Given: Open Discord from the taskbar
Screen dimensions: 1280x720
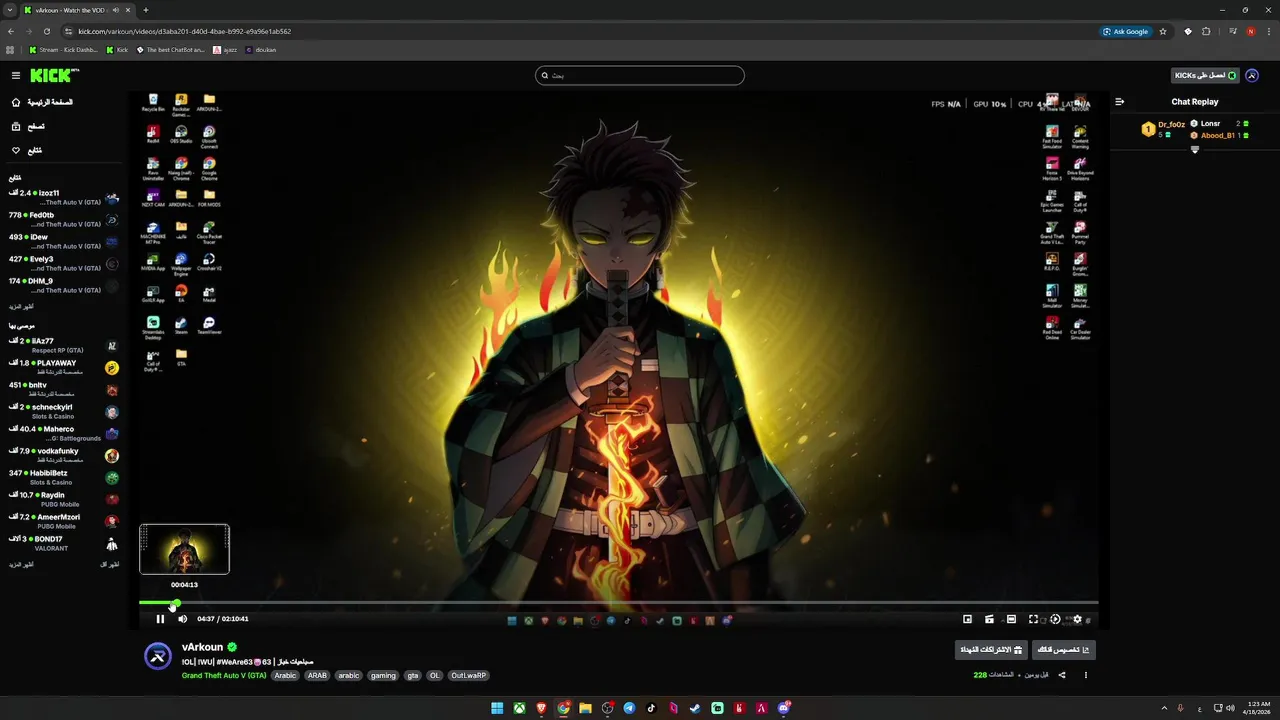Looking at the screenshot, I should click(x=783, y=708).
